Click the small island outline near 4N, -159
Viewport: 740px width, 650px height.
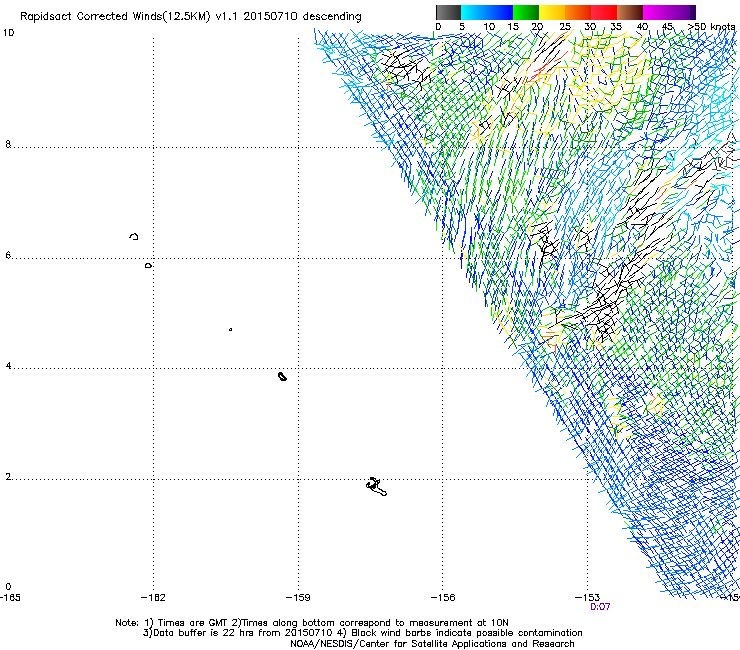(282, 376)
